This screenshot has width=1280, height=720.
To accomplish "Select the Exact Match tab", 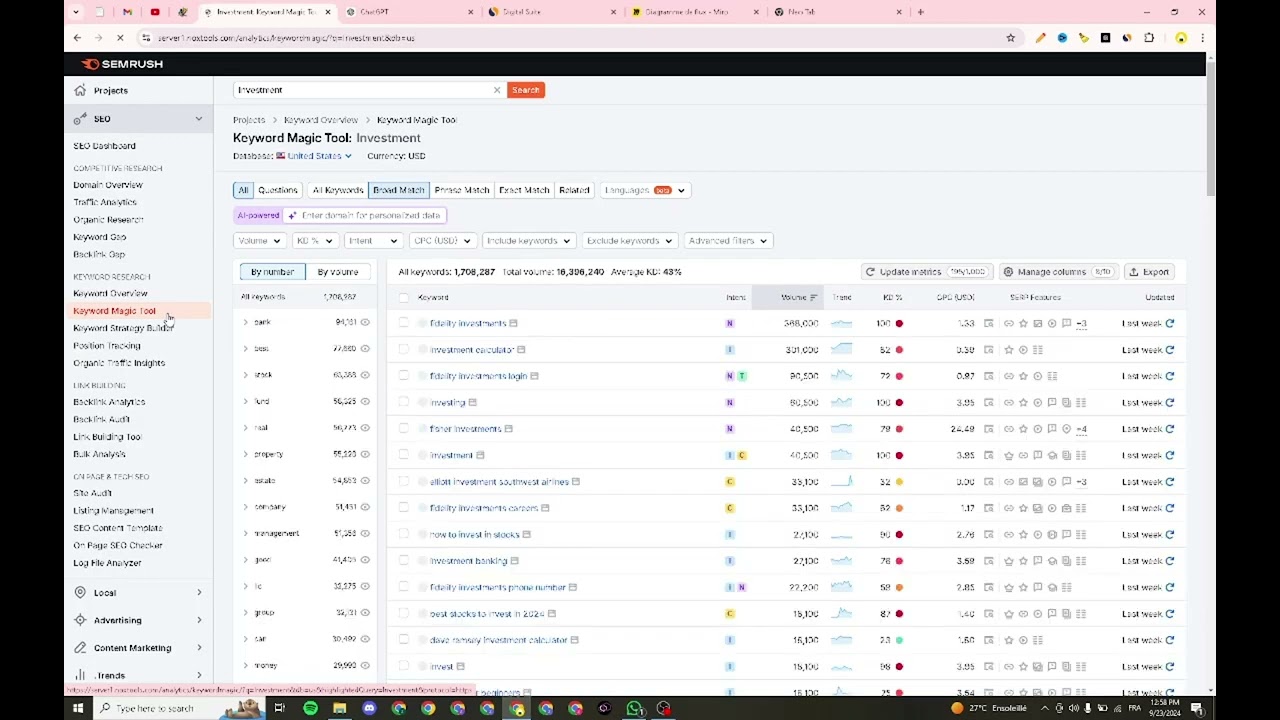I will pyautogui.click(x=524, y=190).
